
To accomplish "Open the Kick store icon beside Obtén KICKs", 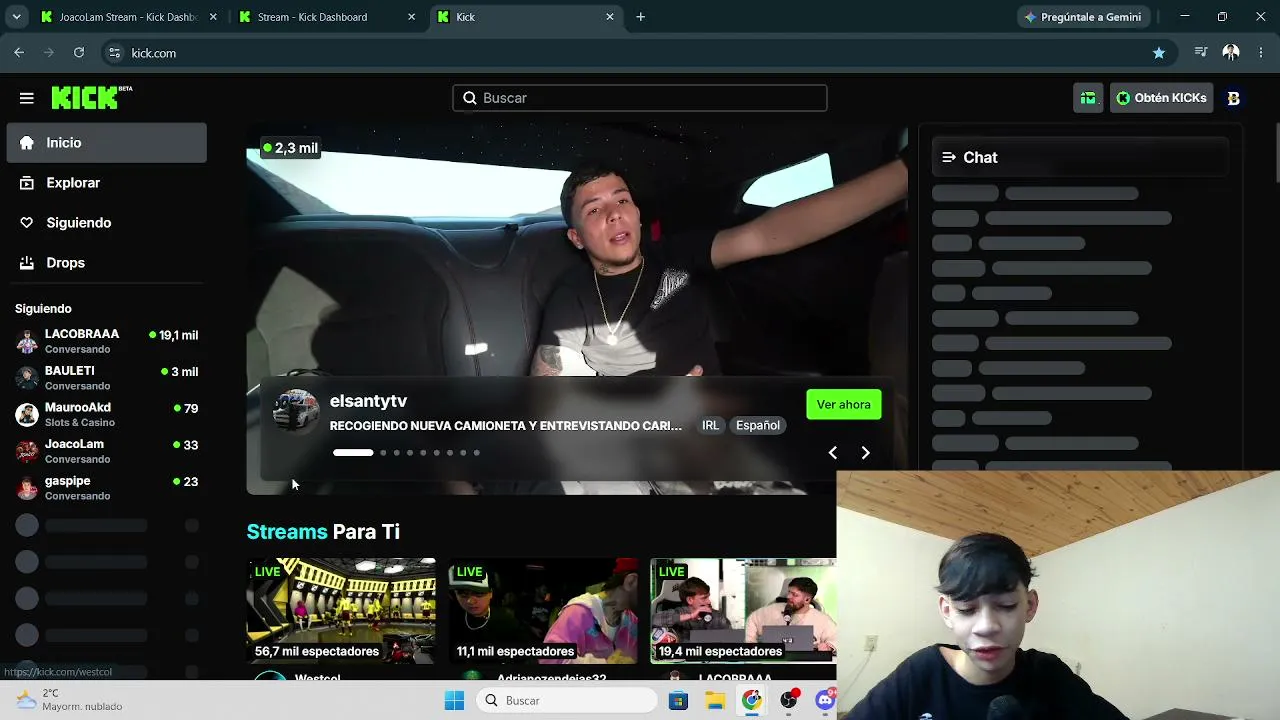I will pos(1088,98).
